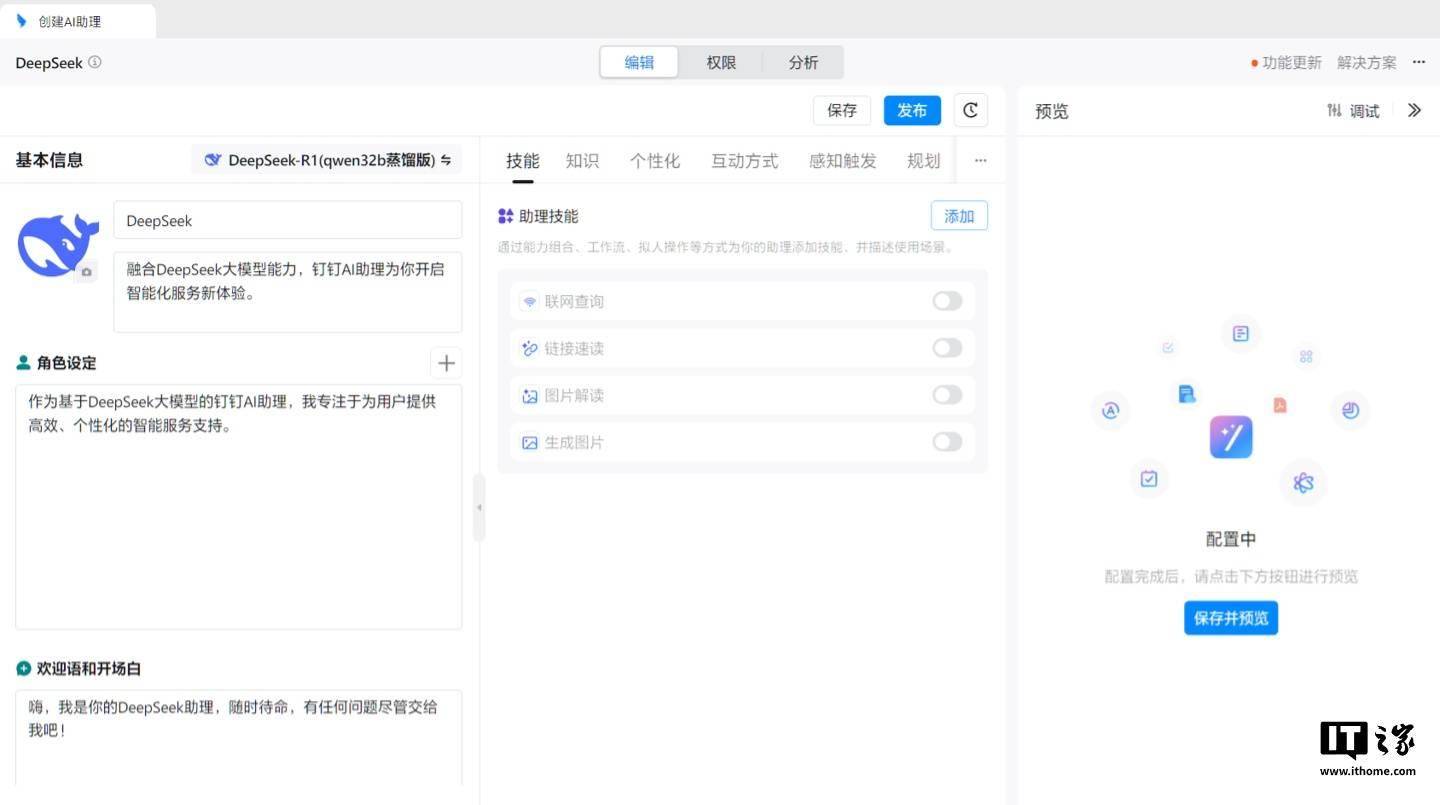This screenshot has width=1440, height=805.
Task: Collapse the left panel using divider handle
Action: [x=479, y=508]
